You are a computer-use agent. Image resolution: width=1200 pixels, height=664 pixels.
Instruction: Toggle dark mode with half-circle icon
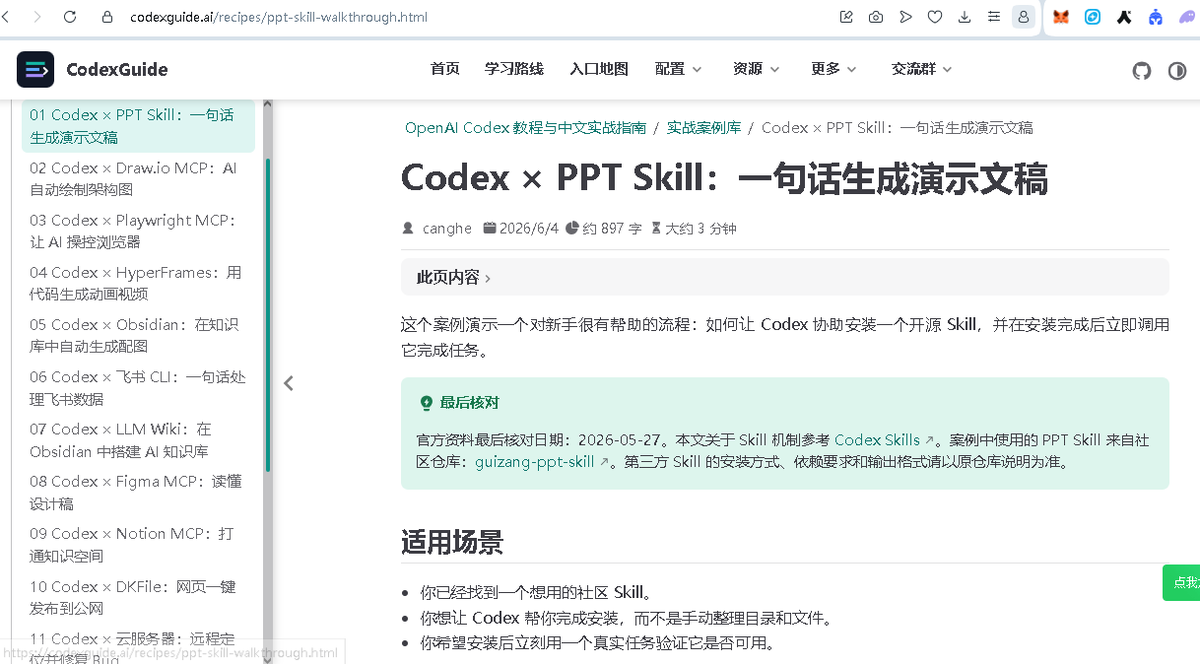[x=1177, y=70]
